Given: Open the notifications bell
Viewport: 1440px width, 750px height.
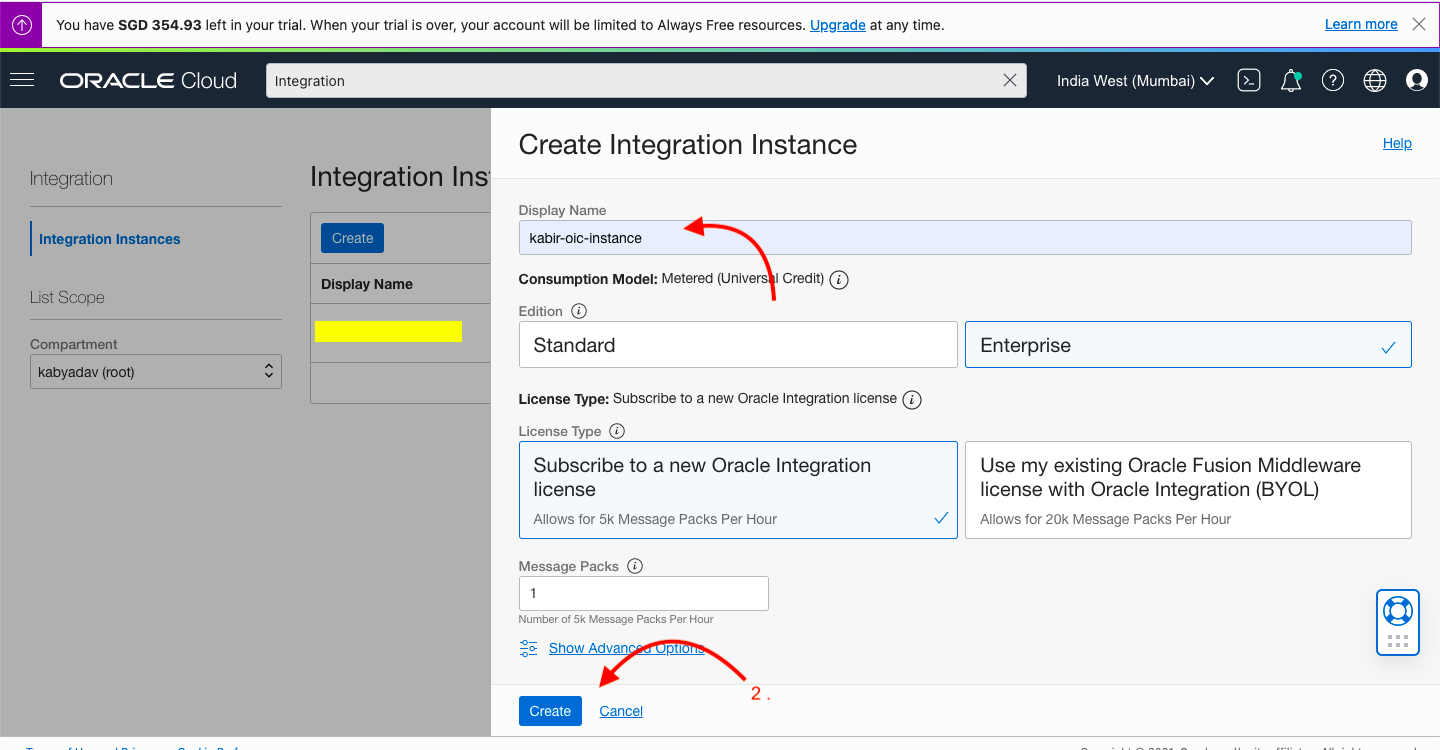Looking at the screenshot, I should click(x=1290, y=80).
